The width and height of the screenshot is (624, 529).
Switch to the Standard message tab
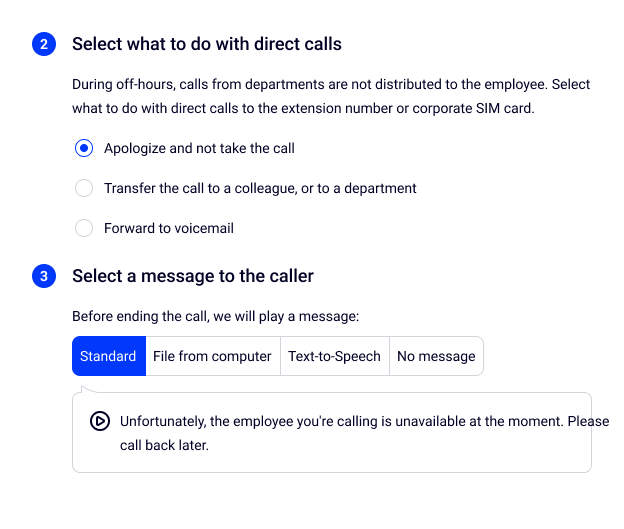pyautogui.click(x=108, y=357)
